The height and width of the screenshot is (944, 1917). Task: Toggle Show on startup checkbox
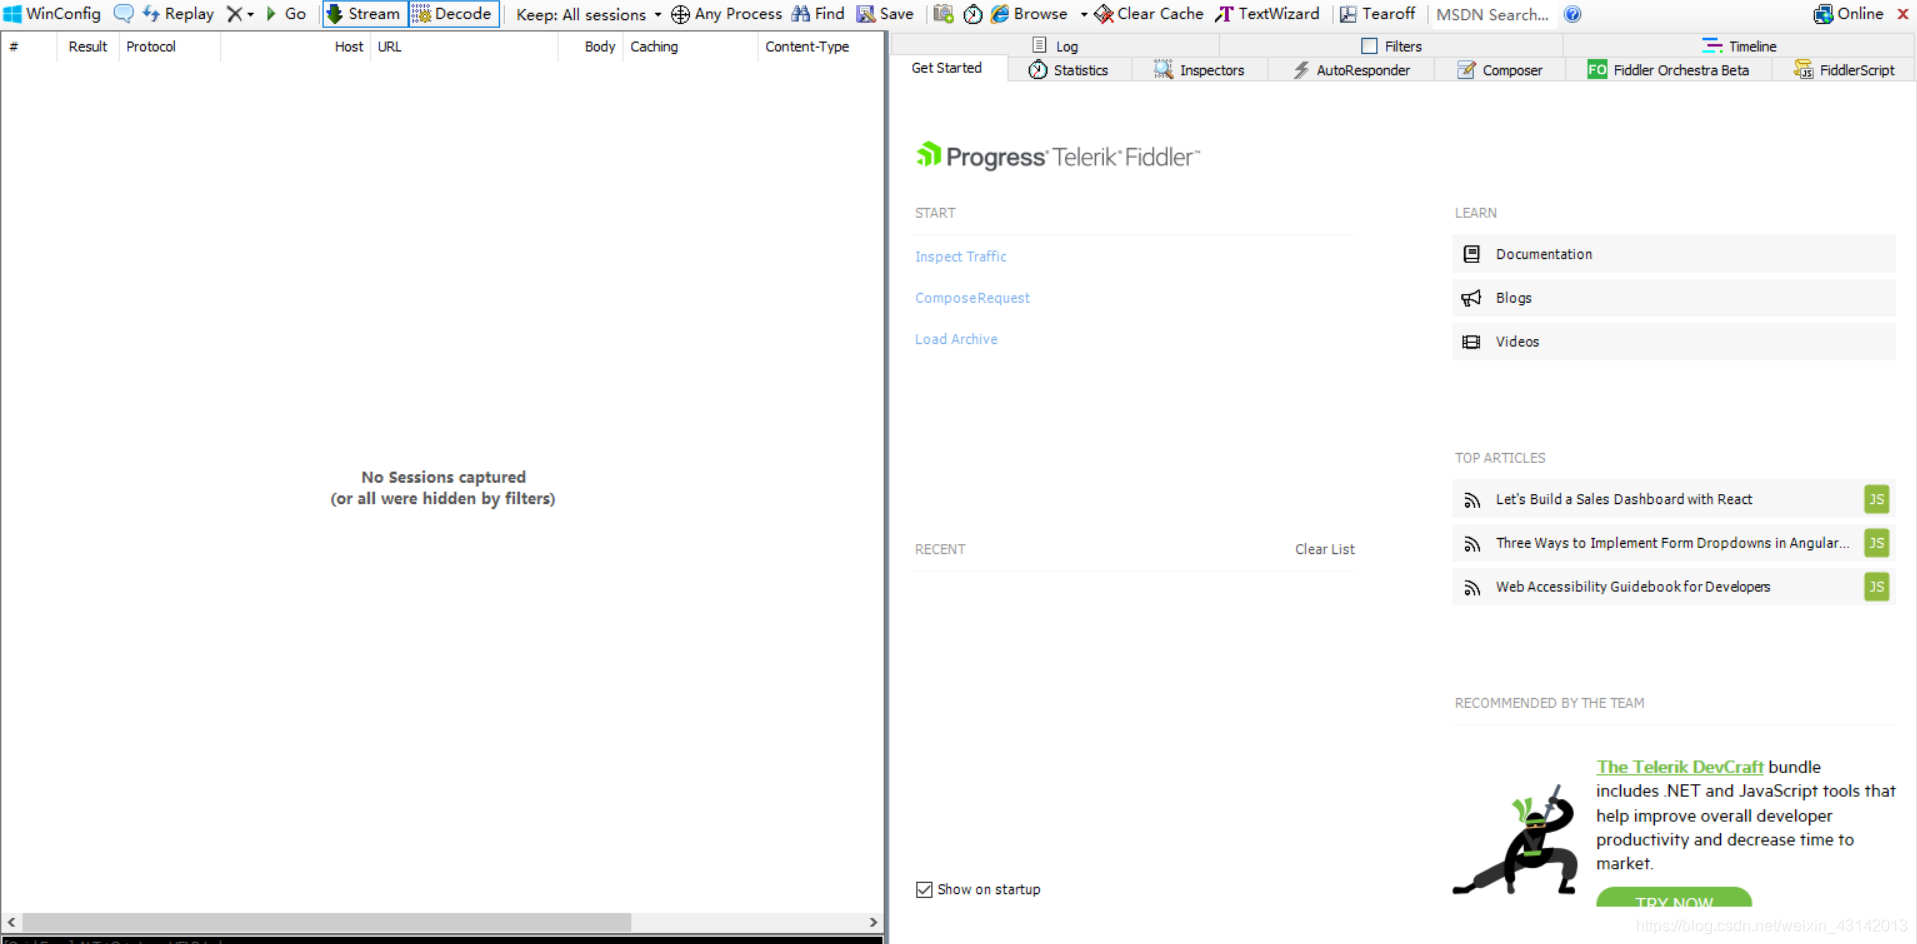point(924,890)
